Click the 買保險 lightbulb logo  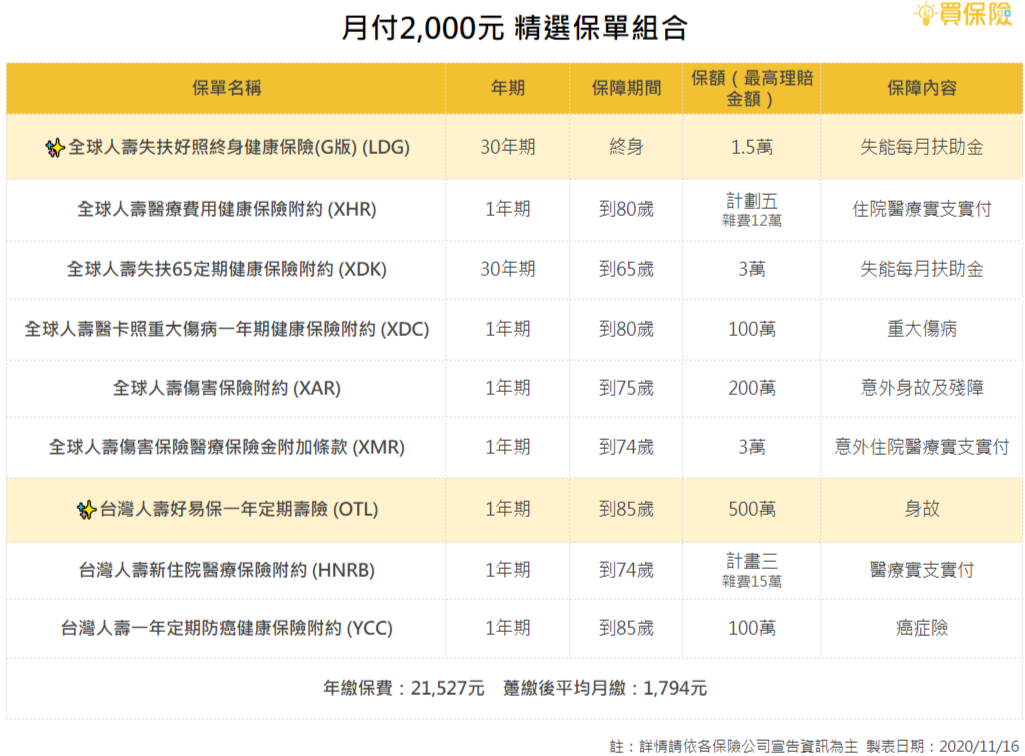(x=964, y=14)
